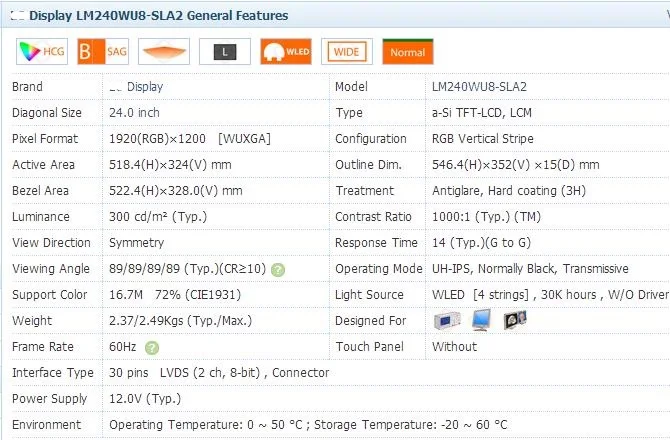Click the Bezel Area row label
Viewport: 670px width, 440px height.
(x=40, y=191)
